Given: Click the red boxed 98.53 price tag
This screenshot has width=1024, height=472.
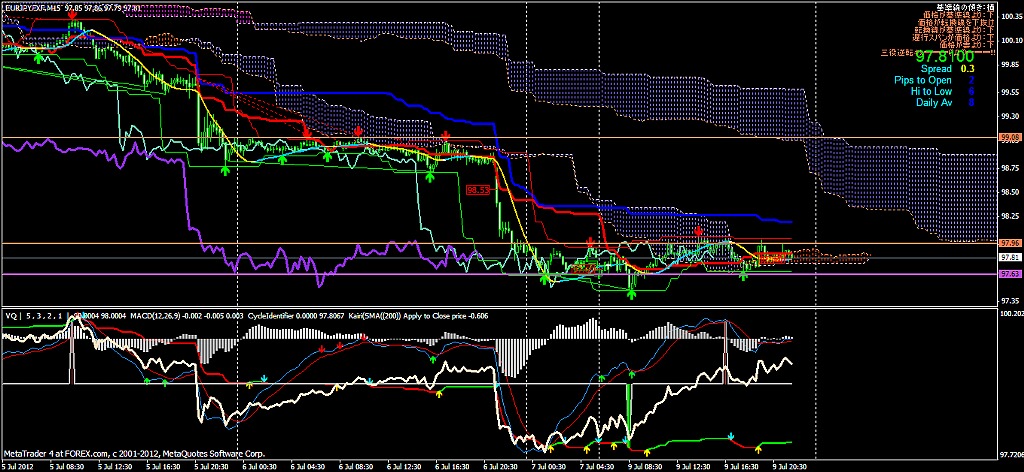Looking at the screenshot, I should point(478,188).
